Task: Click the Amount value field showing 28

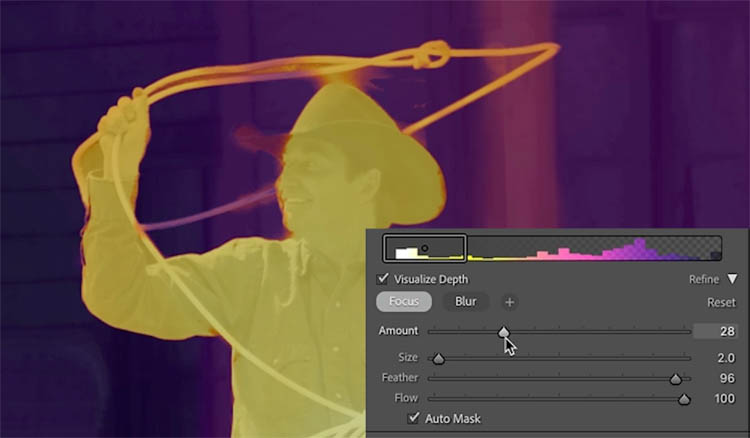Action: (x=715, y=331)
